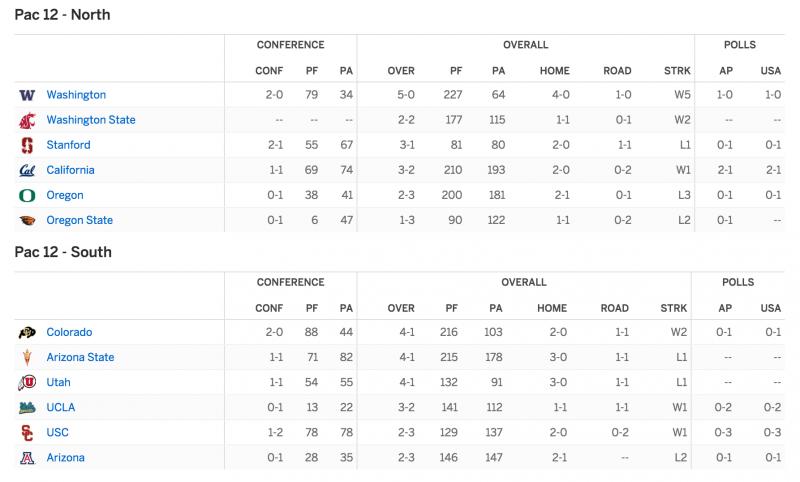This screenshot has height=482, width=800.
Task: Select the Oregon Ducks O logo
Action: (27, 195)
